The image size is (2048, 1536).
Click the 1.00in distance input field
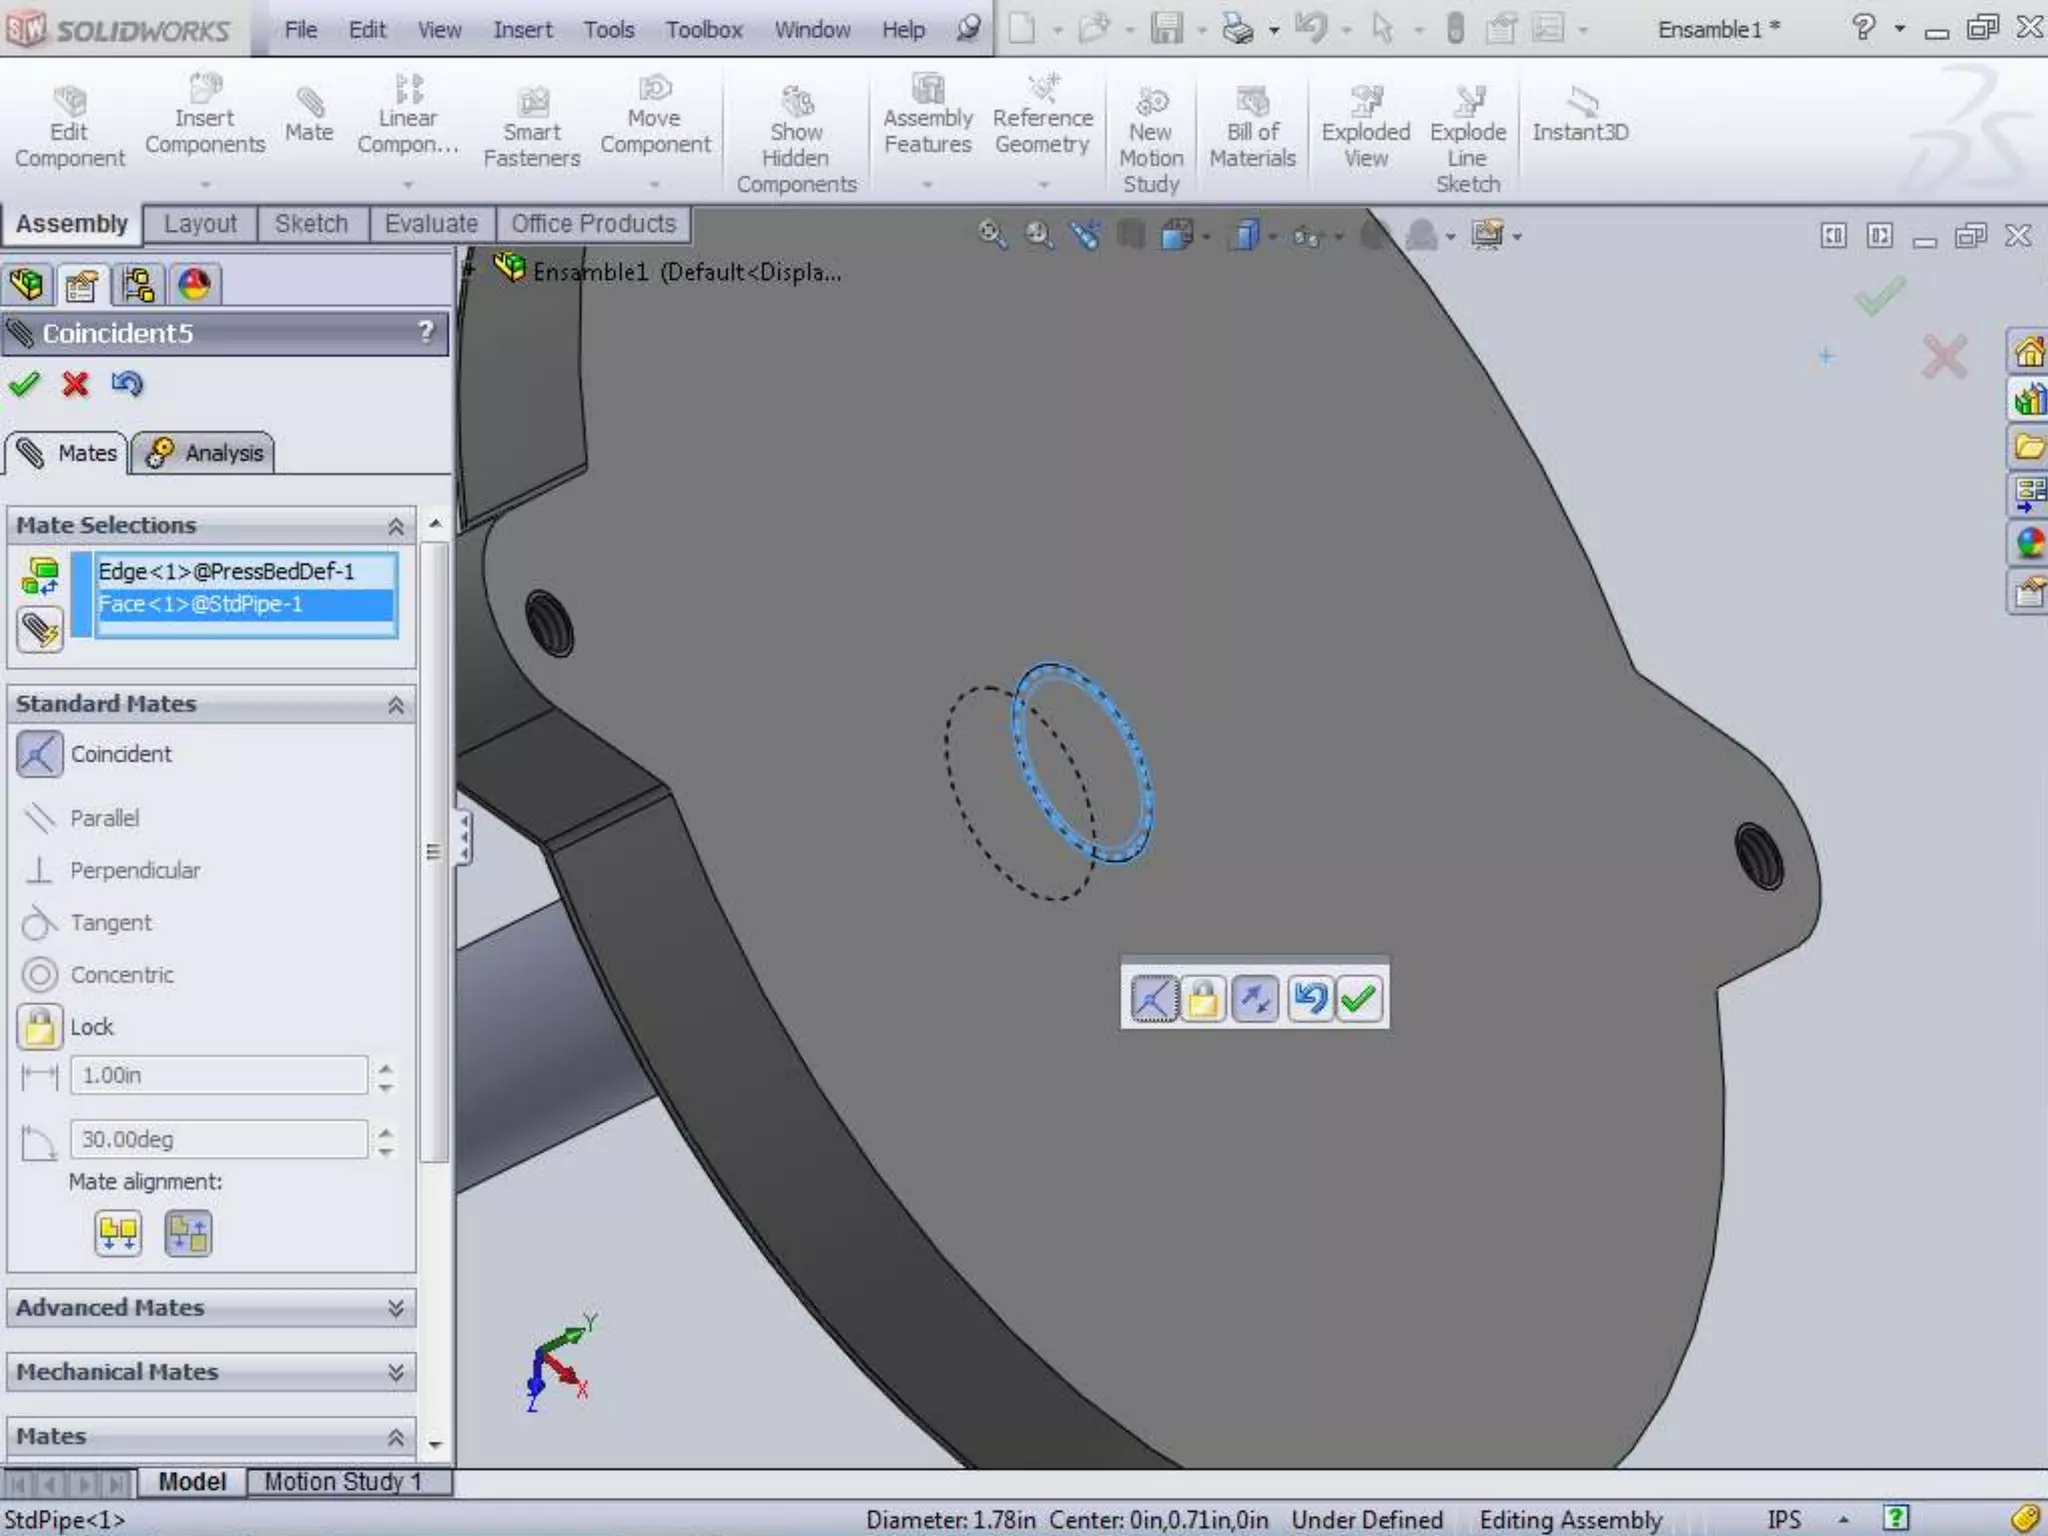tap(219, 1076)
